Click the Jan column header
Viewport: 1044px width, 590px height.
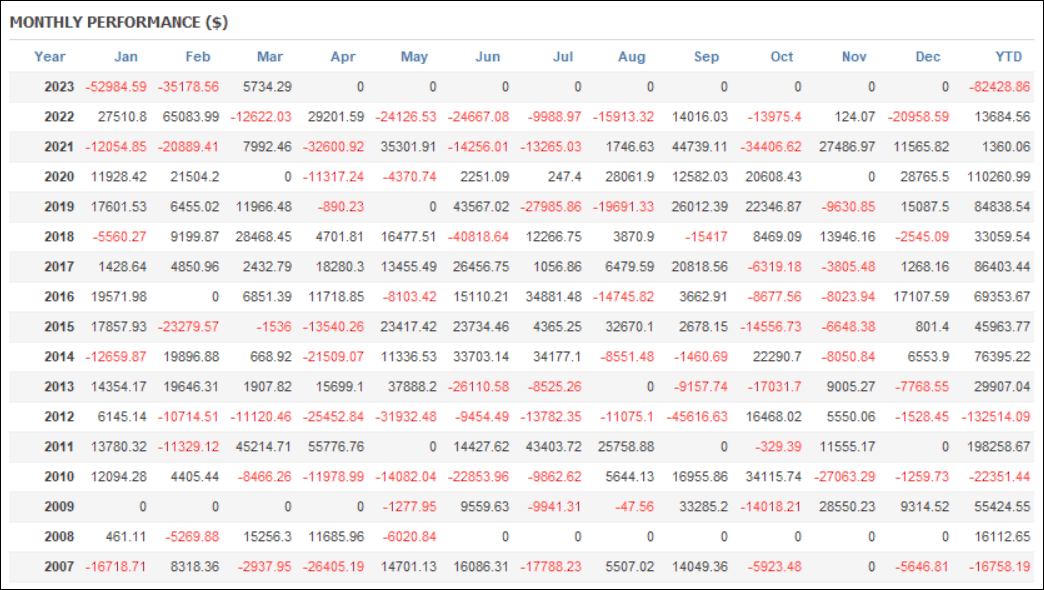126,57
